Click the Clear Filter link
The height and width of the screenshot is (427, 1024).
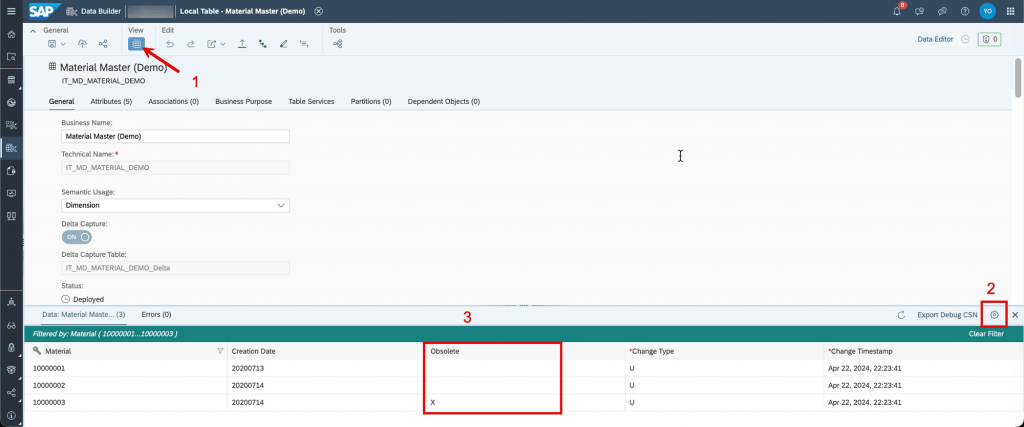(x=986, y=334)
